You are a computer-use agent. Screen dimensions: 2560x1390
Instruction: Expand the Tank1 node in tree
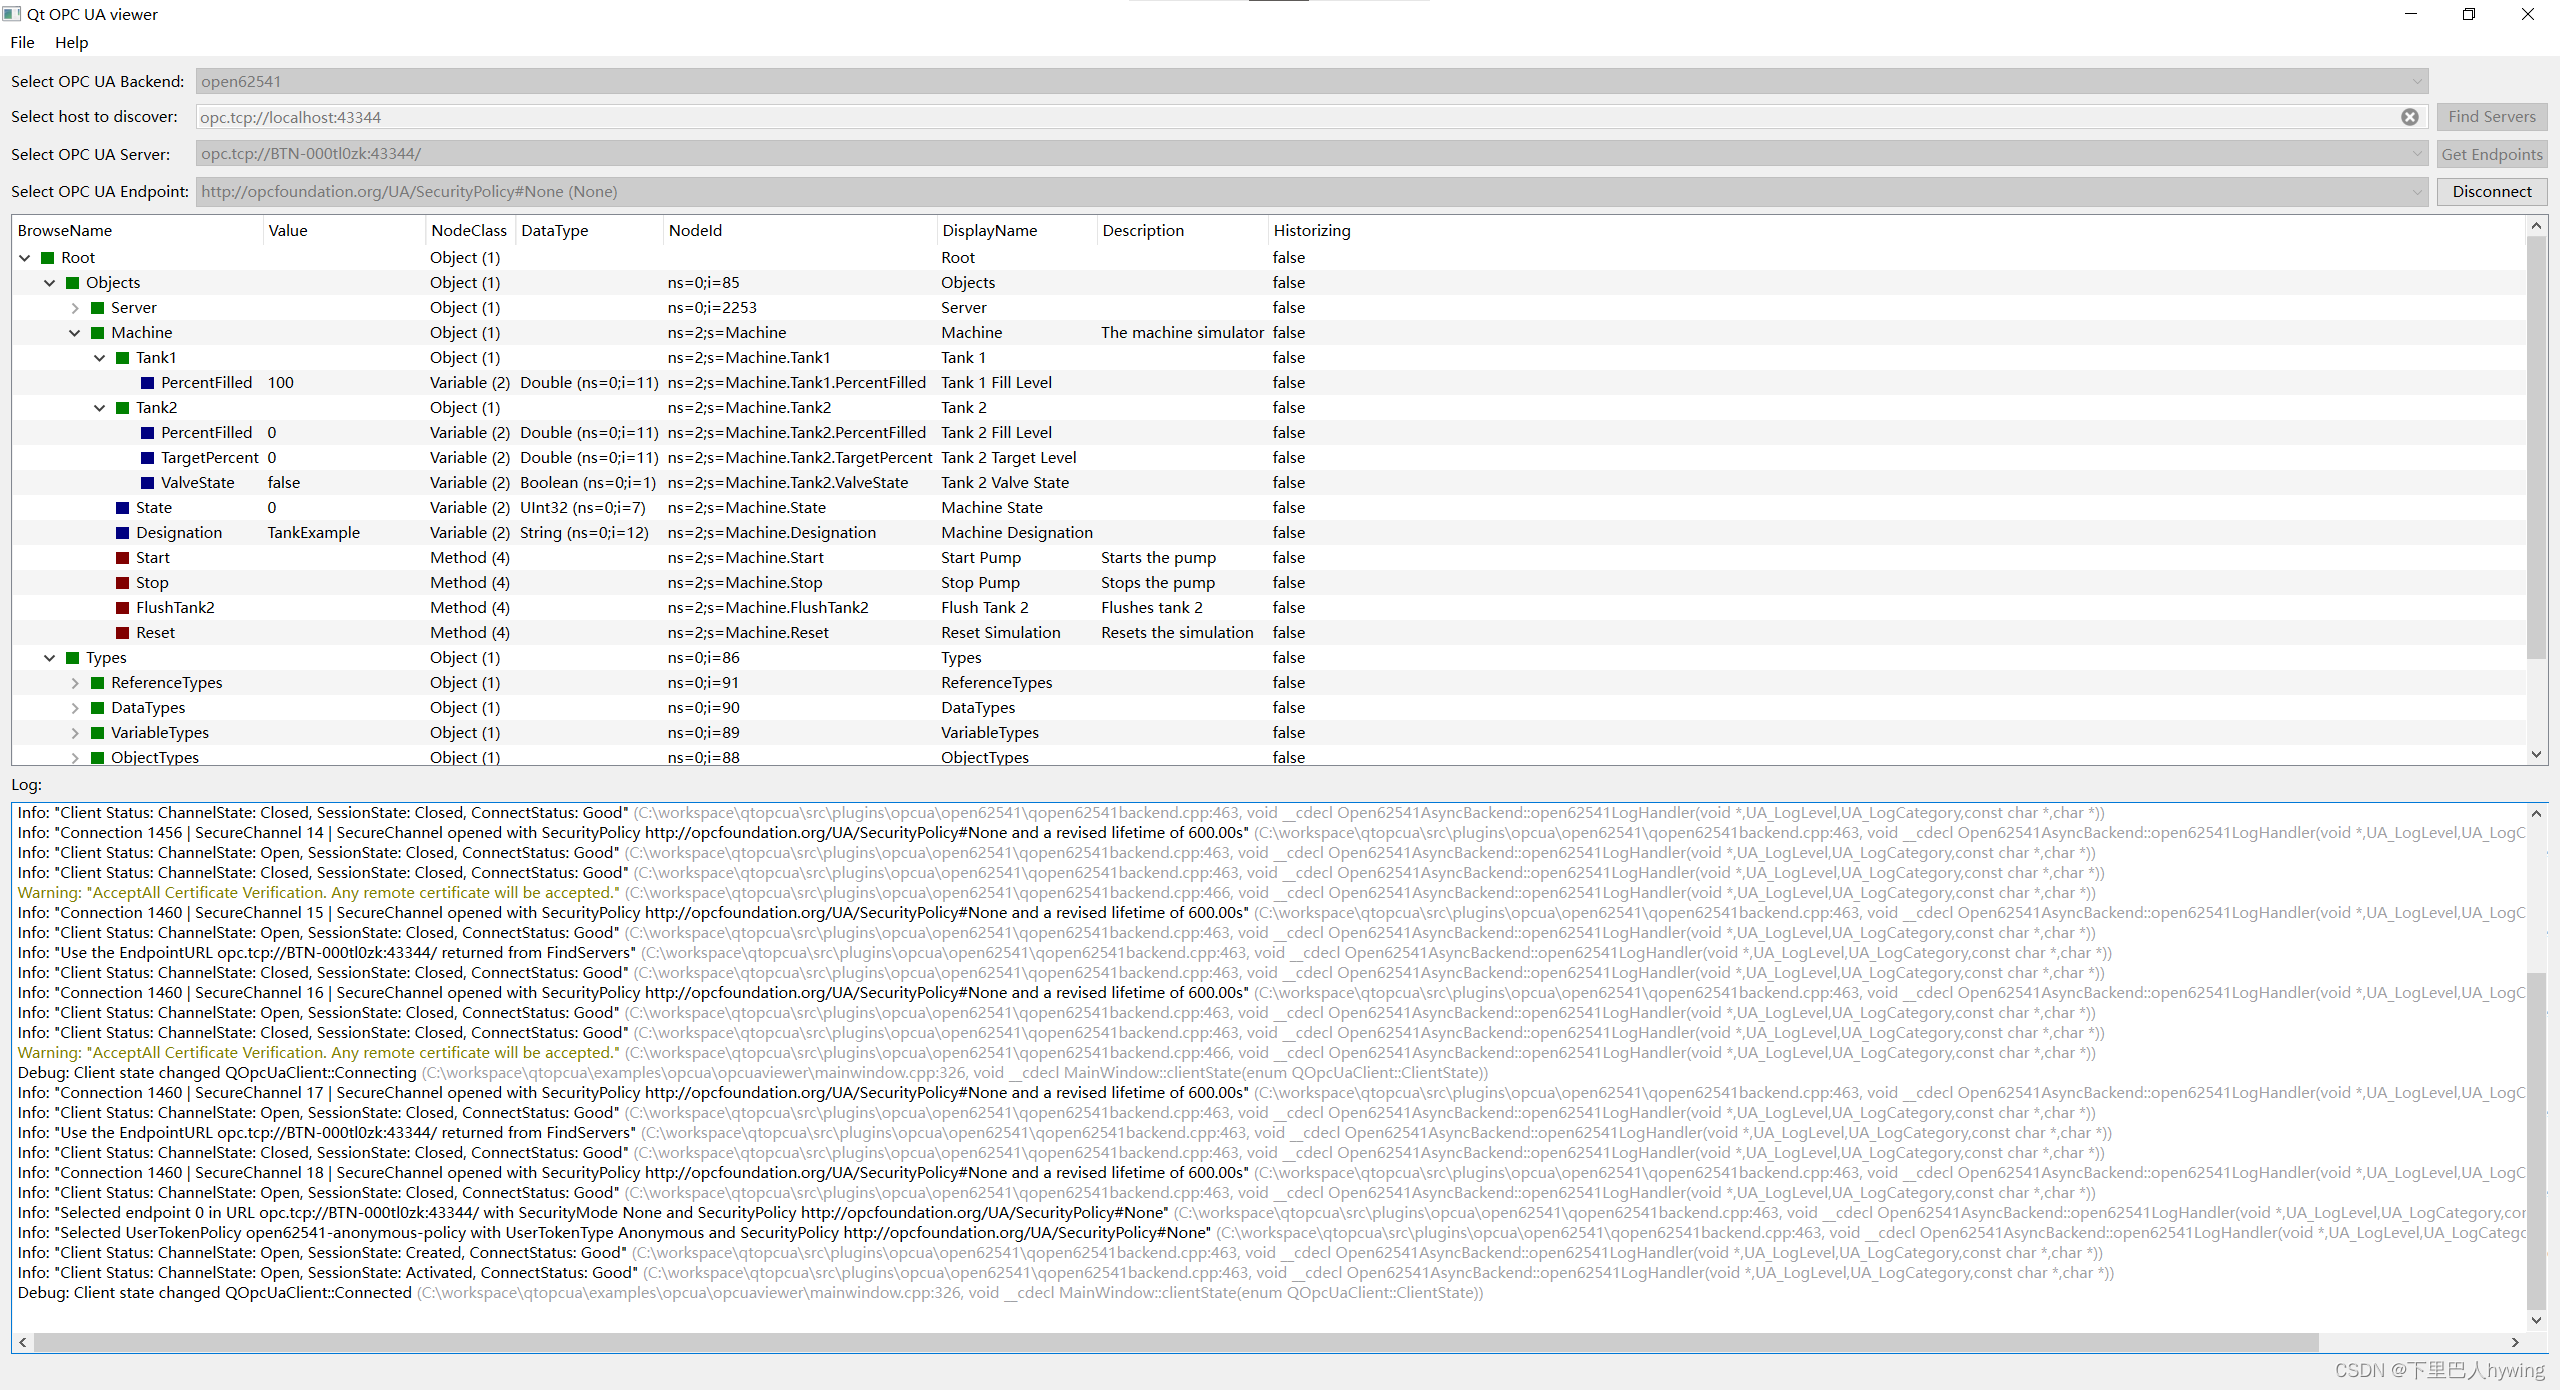tap(96, 358)
